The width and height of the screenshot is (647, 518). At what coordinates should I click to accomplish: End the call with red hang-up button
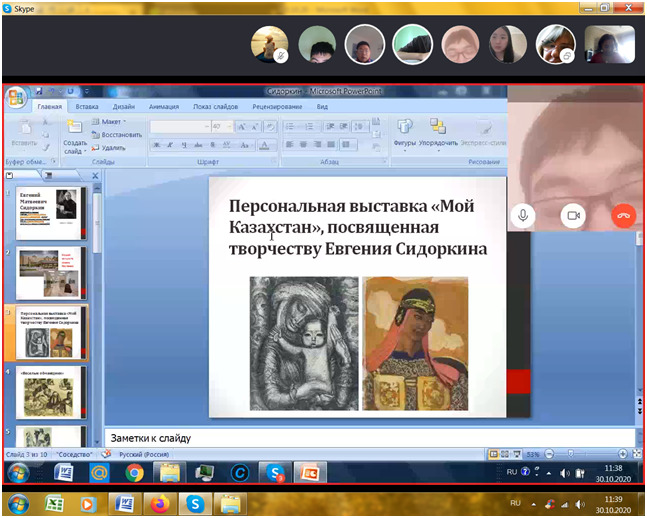pyautogui.click(x=623, y=215)
